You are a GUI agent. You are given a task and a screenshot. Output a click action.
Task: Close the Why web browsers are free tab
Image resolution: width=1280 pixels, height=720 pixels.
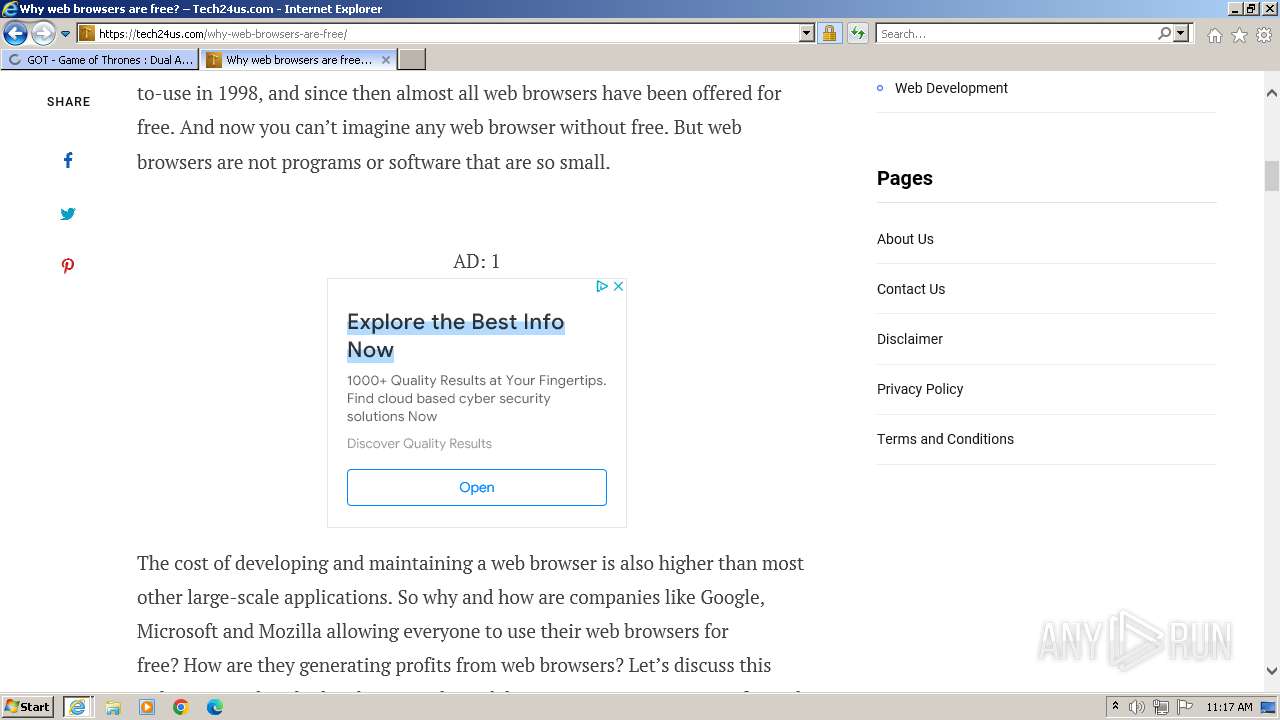pos(386,60)
